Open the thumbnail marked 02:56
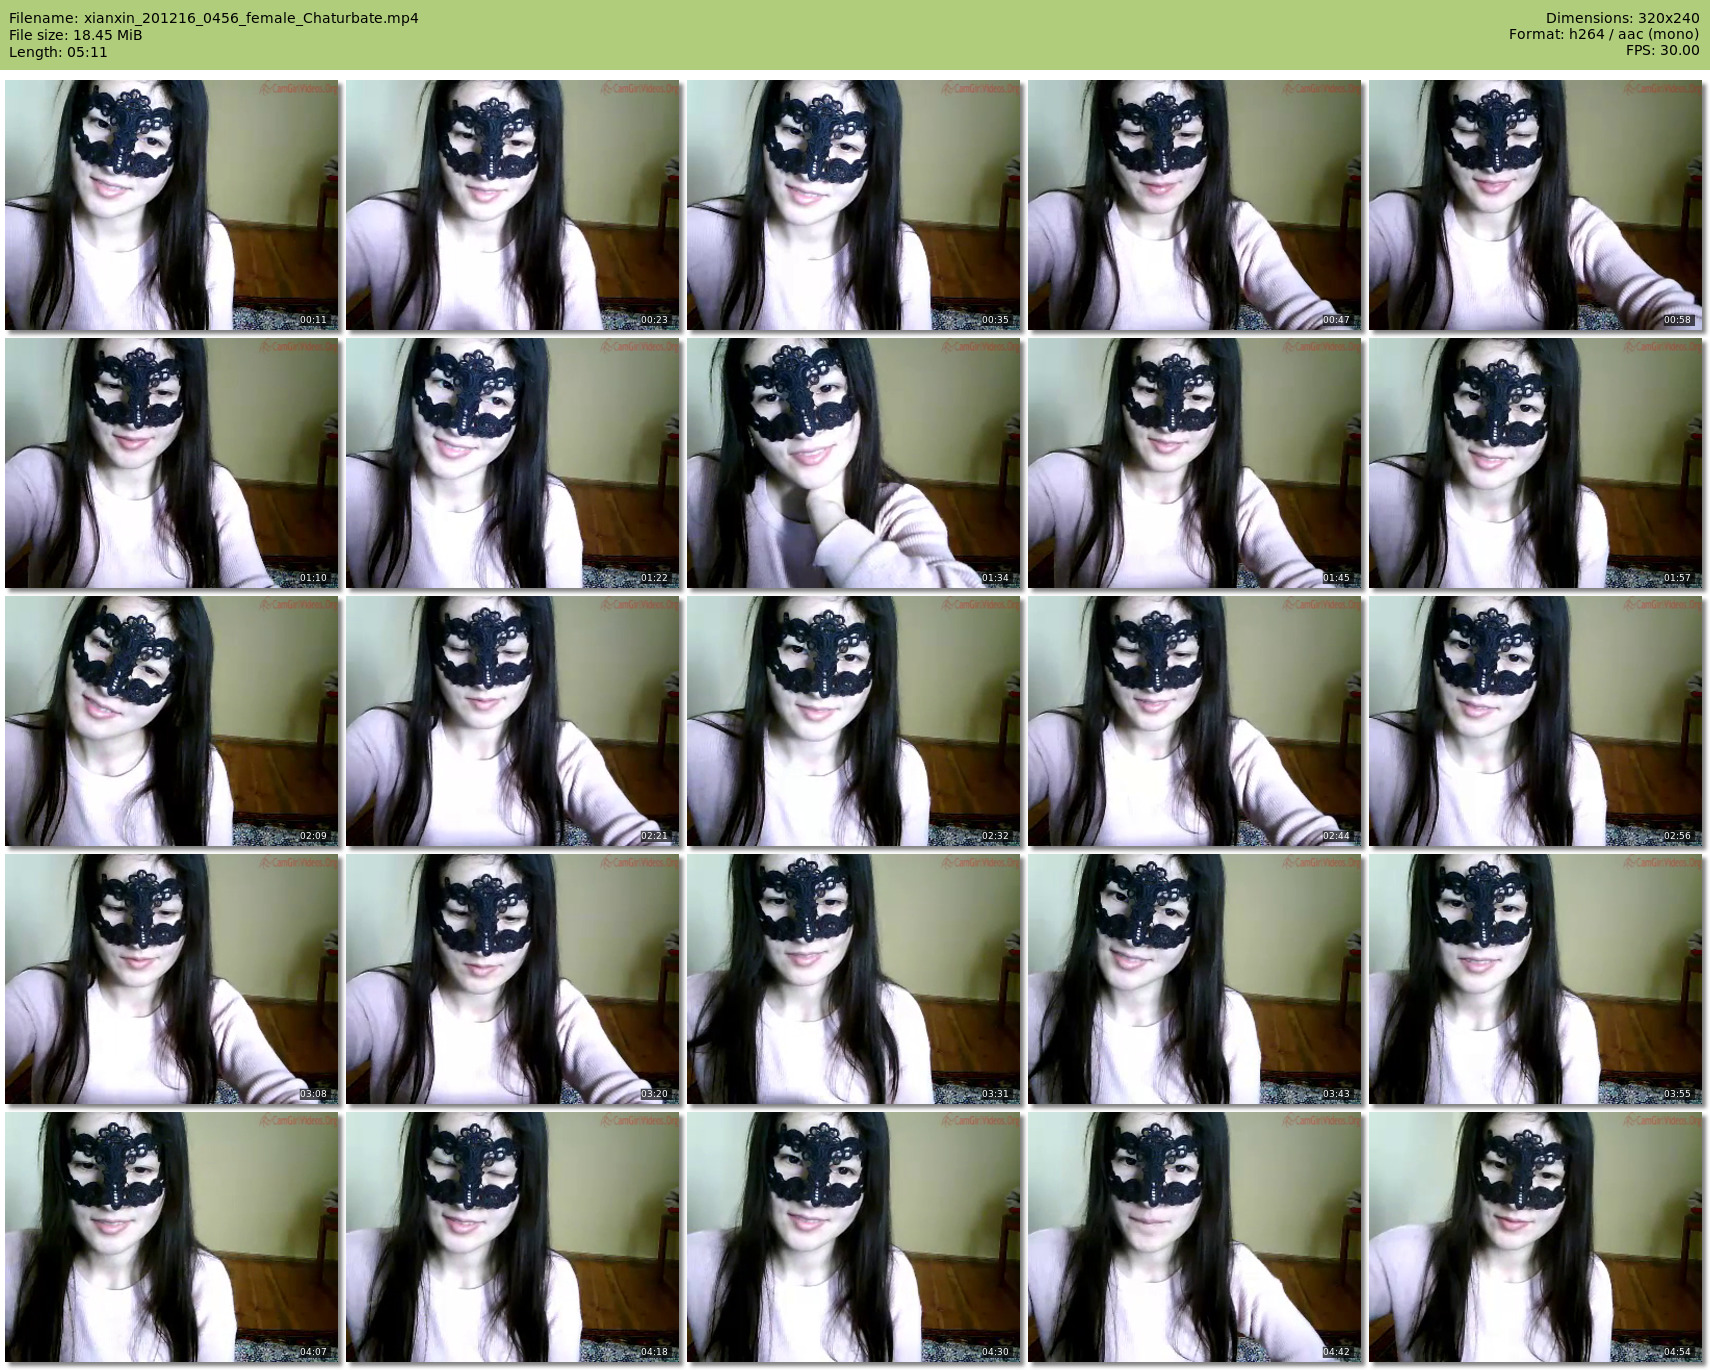1710x1370 pixels. [x=1535, y=721]
